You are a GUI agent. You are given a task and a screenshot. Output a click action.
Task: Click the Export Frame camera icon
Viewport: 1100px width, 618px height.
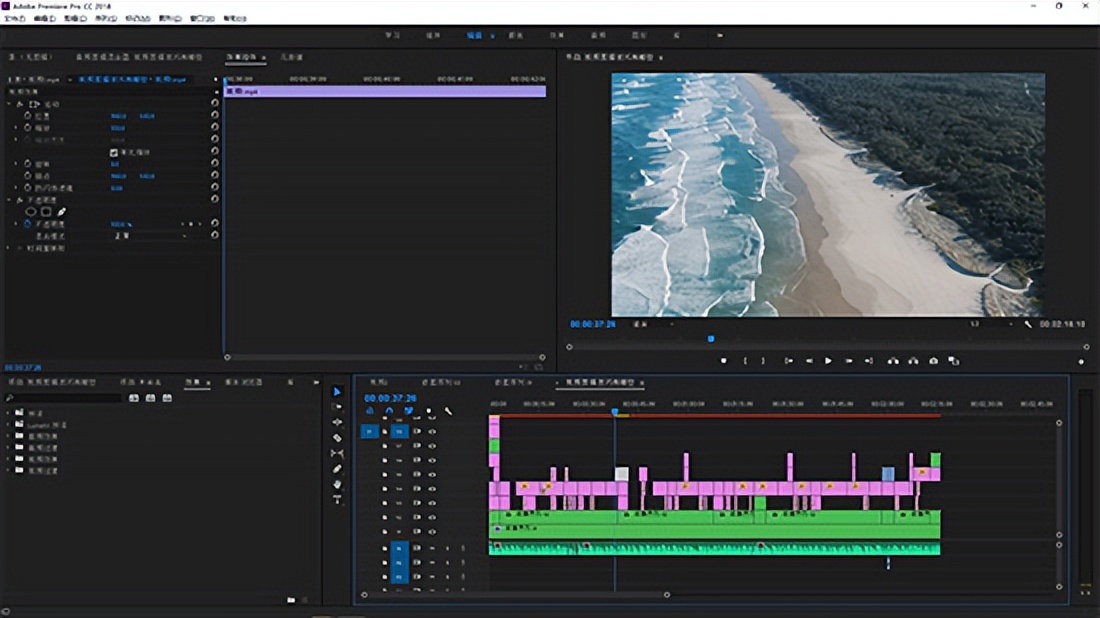933,361
